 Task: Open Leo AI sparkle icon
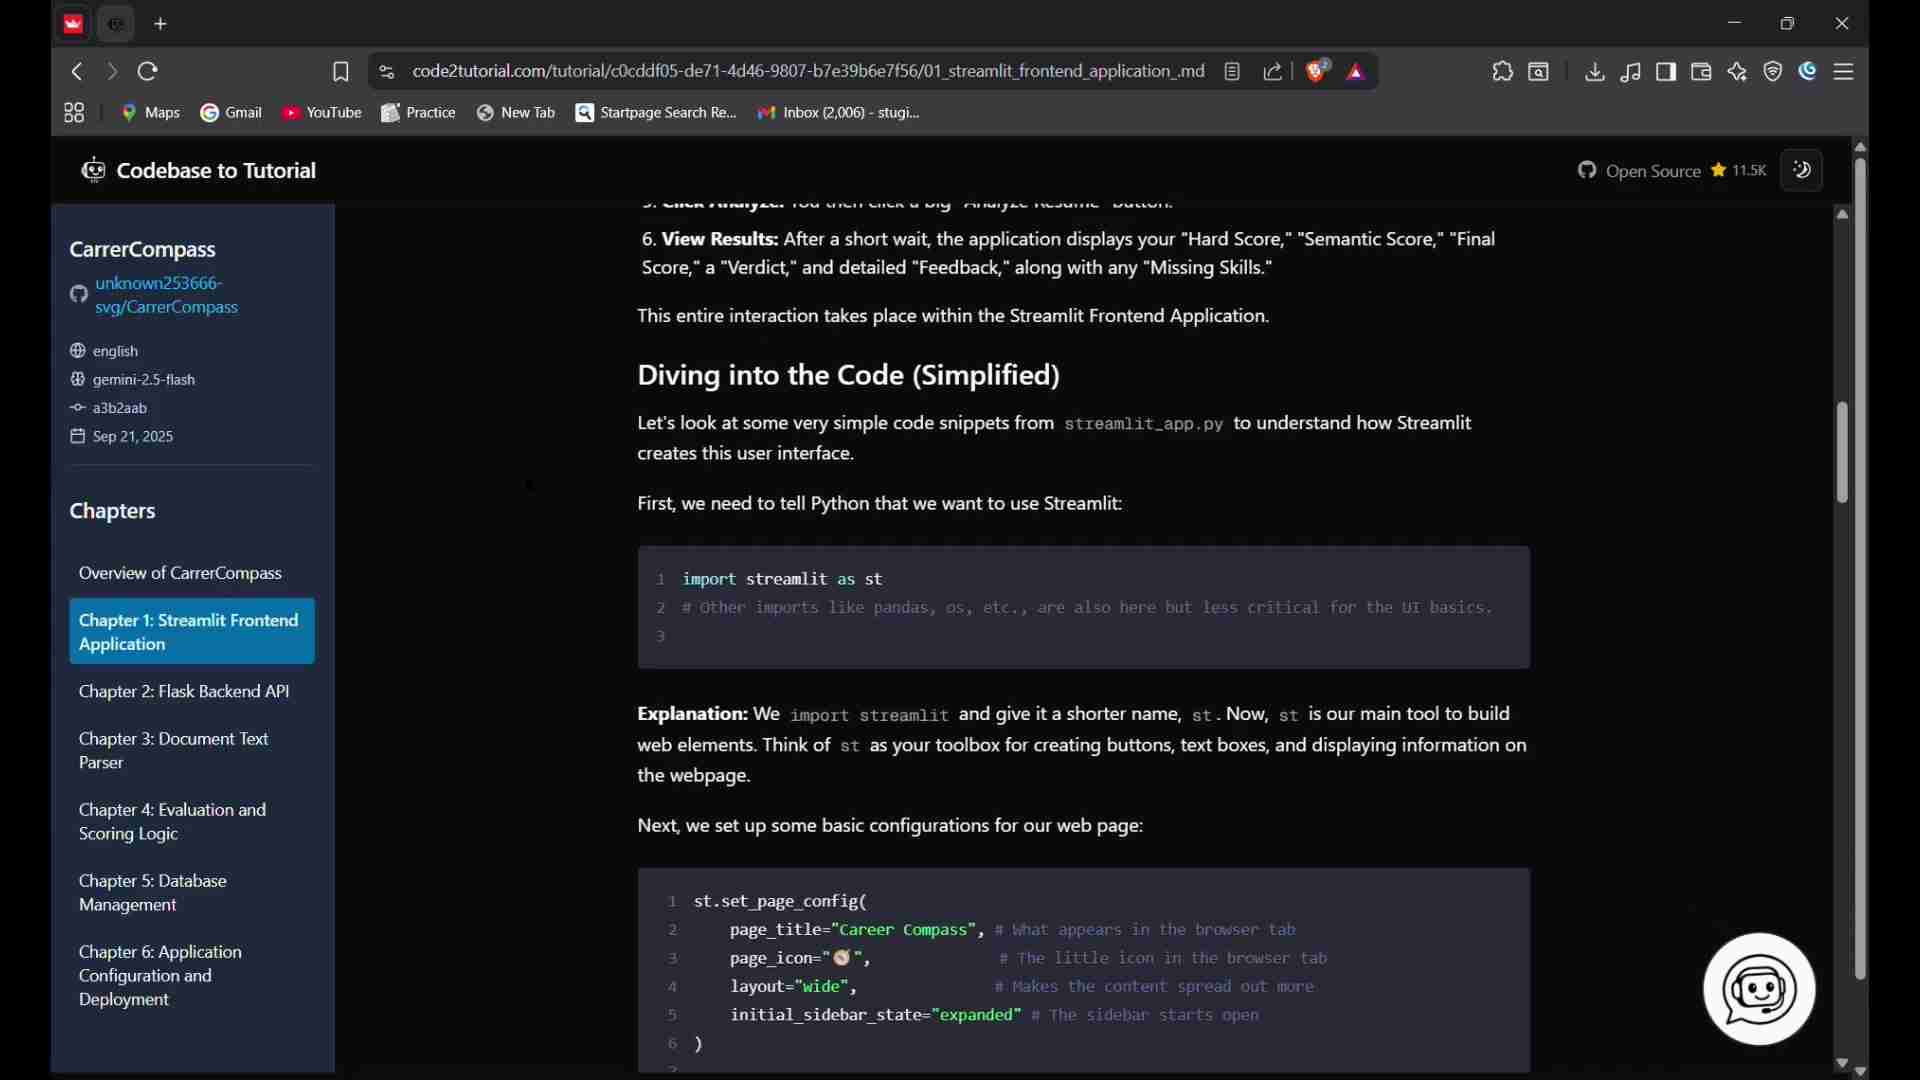tap(1739, 72)
